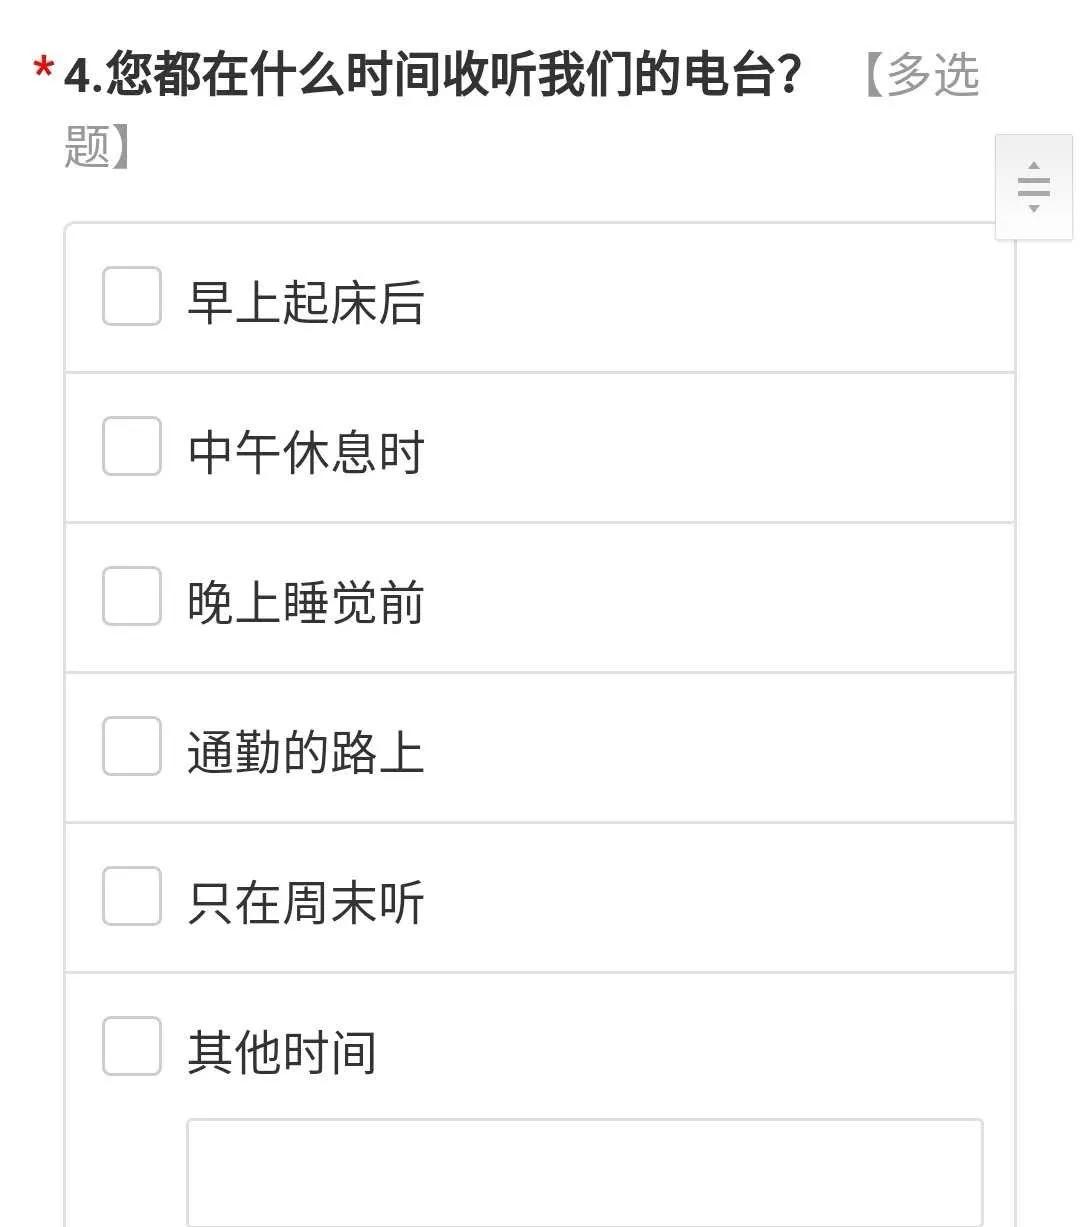
Task: Click the 中午休息时 option text
Action: [x=306, y=452]
